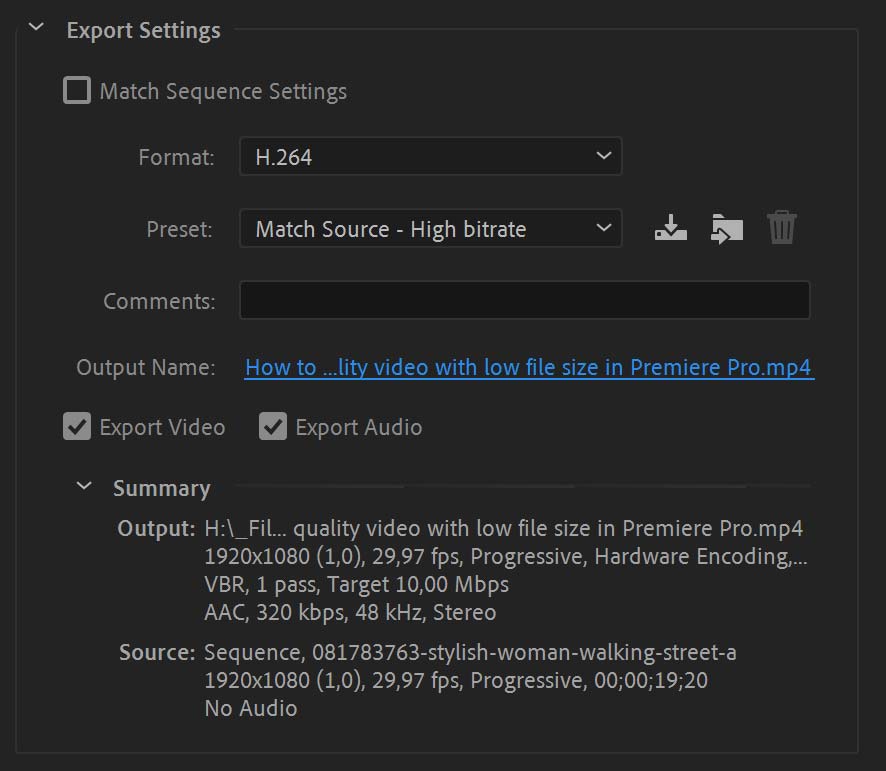Screen dimensions: 886x771
Task: Open the output name link ending in Premiere Pro.mp4
Action: (x=529, y=367)
